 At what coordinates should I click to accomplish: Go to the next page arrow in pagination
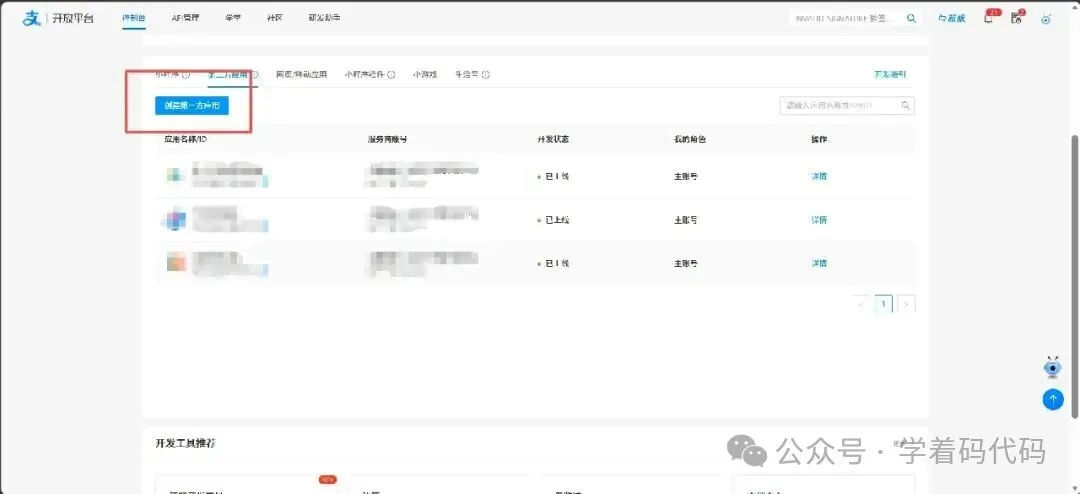point(907,304)
